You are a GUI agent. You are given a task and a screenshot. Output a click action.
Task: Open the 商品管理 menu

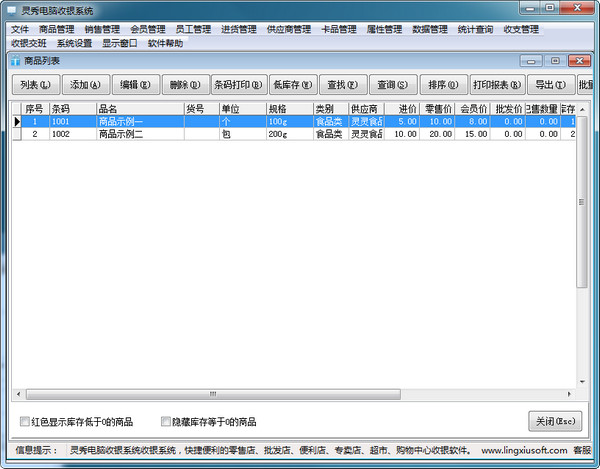pyautogui.click(x=57, y=29)
